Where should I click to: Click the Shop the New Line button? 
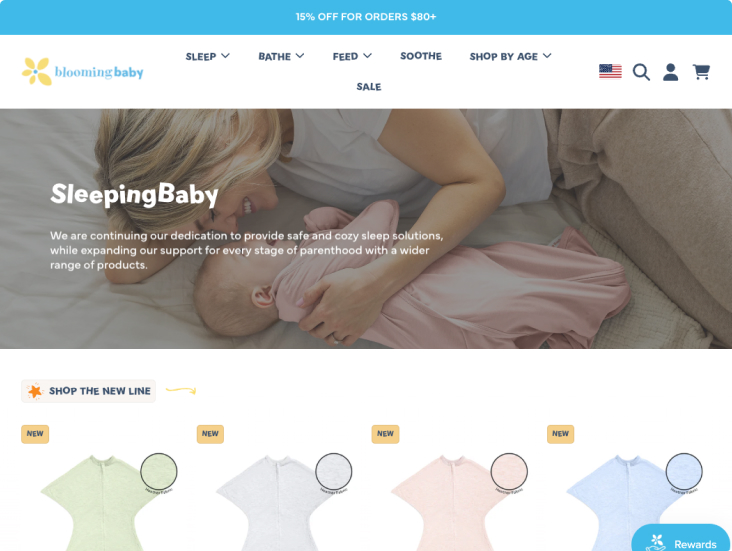pos(88,391)
